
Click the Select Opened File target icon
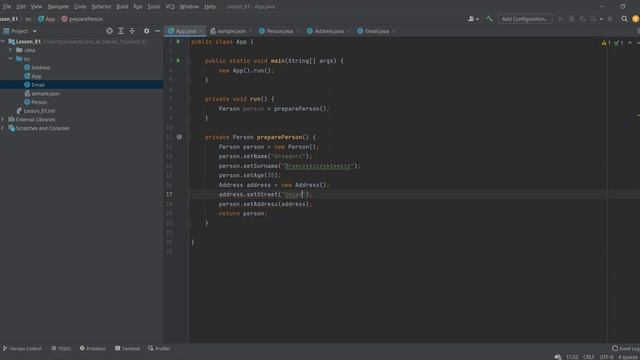(x=109, y=31)
